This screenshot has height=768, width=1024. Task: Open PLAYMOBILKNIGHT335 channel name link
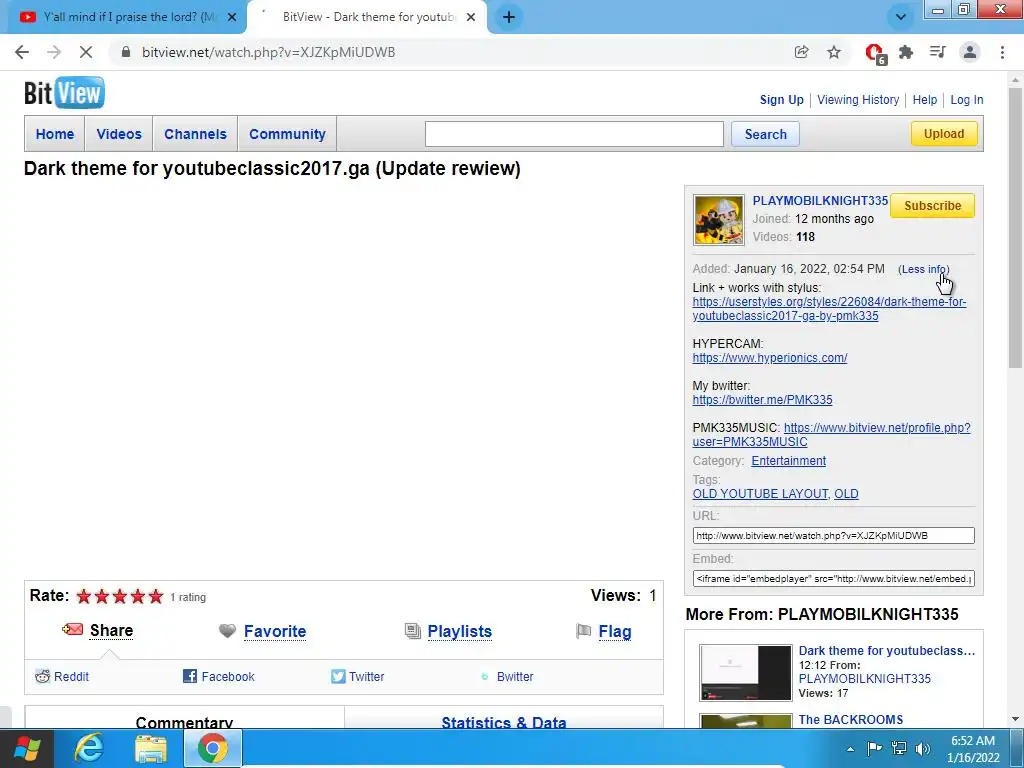click(x=820, y=200)
